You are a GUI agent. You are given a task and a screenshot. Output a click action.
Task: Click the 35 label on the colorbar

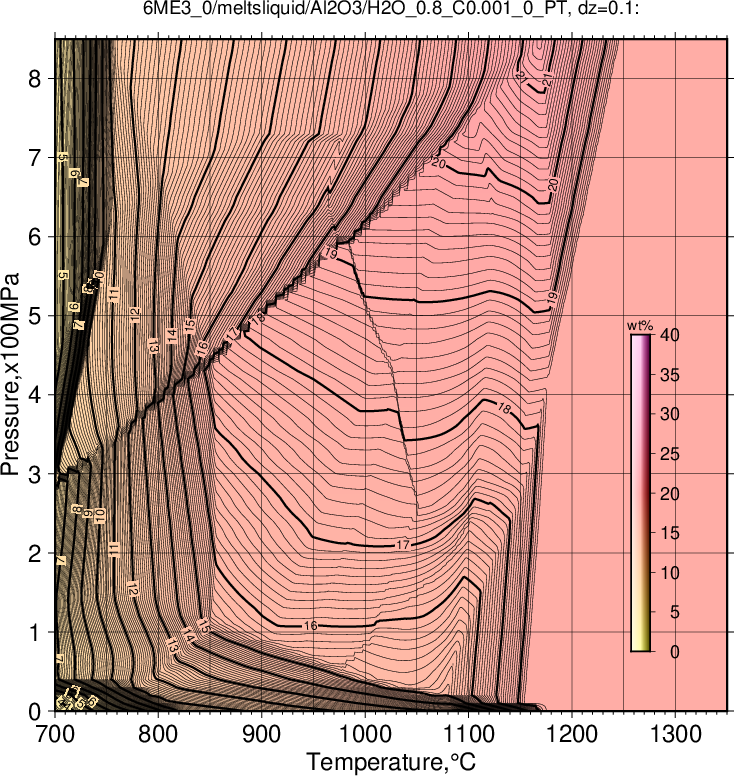tap(670, 375)
